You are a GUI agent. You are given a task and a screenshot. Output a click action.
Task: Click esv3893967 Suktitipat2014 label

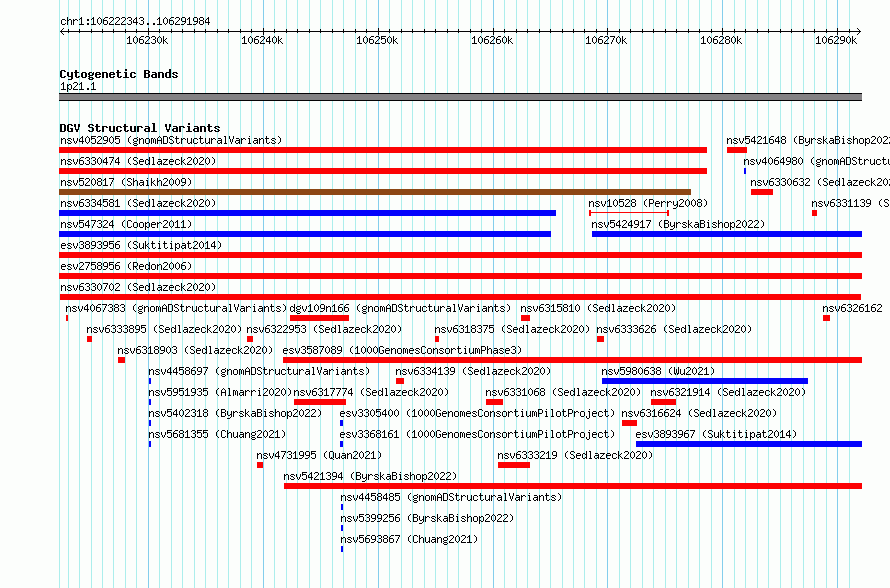click(x=716, y=434)
